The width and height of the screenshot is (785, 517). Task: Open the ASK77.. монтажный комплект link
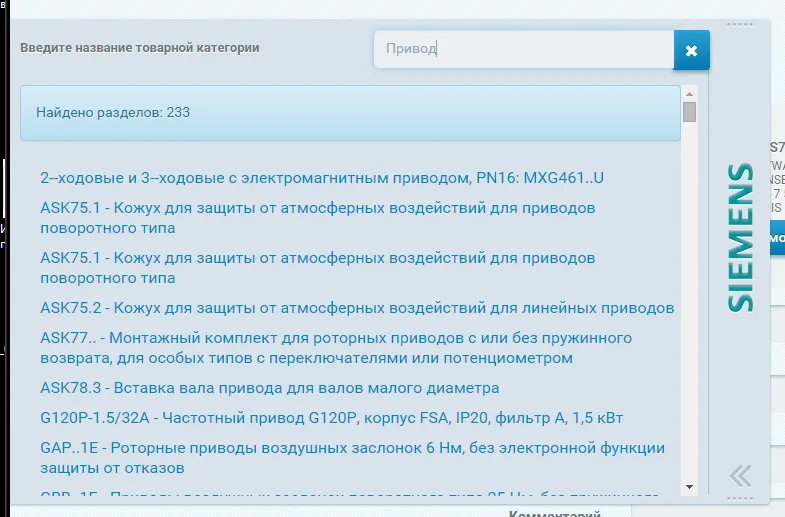point(336,348)
